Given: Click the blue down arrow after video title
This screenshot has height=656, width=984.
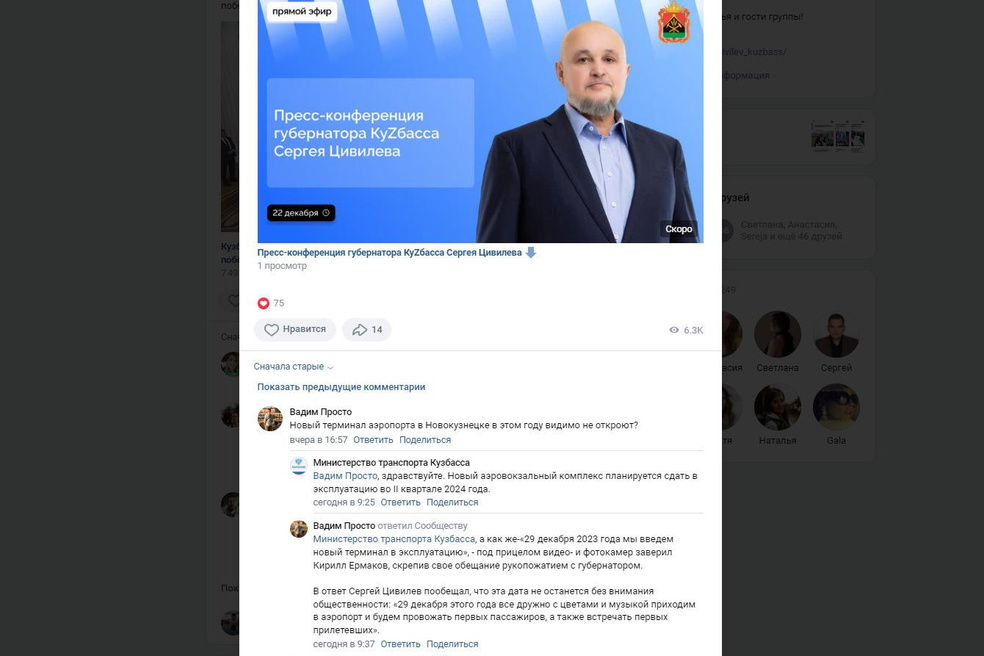Looking at the screenshot, I should click(x=530, y=252).
